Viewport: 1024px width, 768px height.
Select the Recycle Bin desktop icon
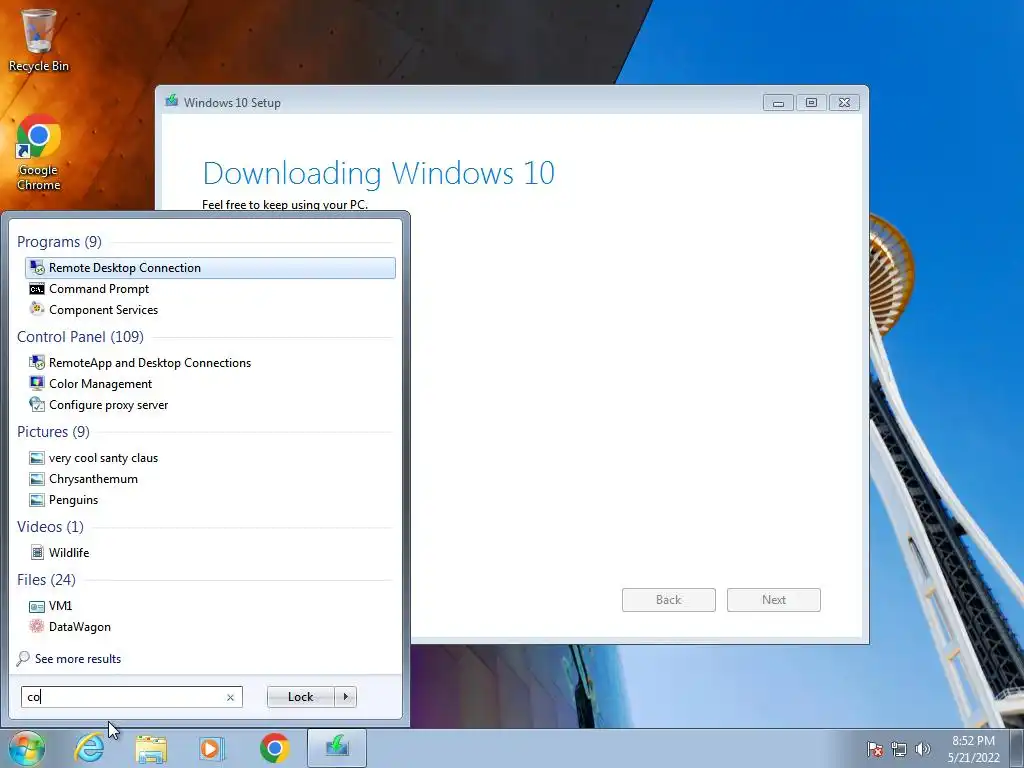click(39, 40)
